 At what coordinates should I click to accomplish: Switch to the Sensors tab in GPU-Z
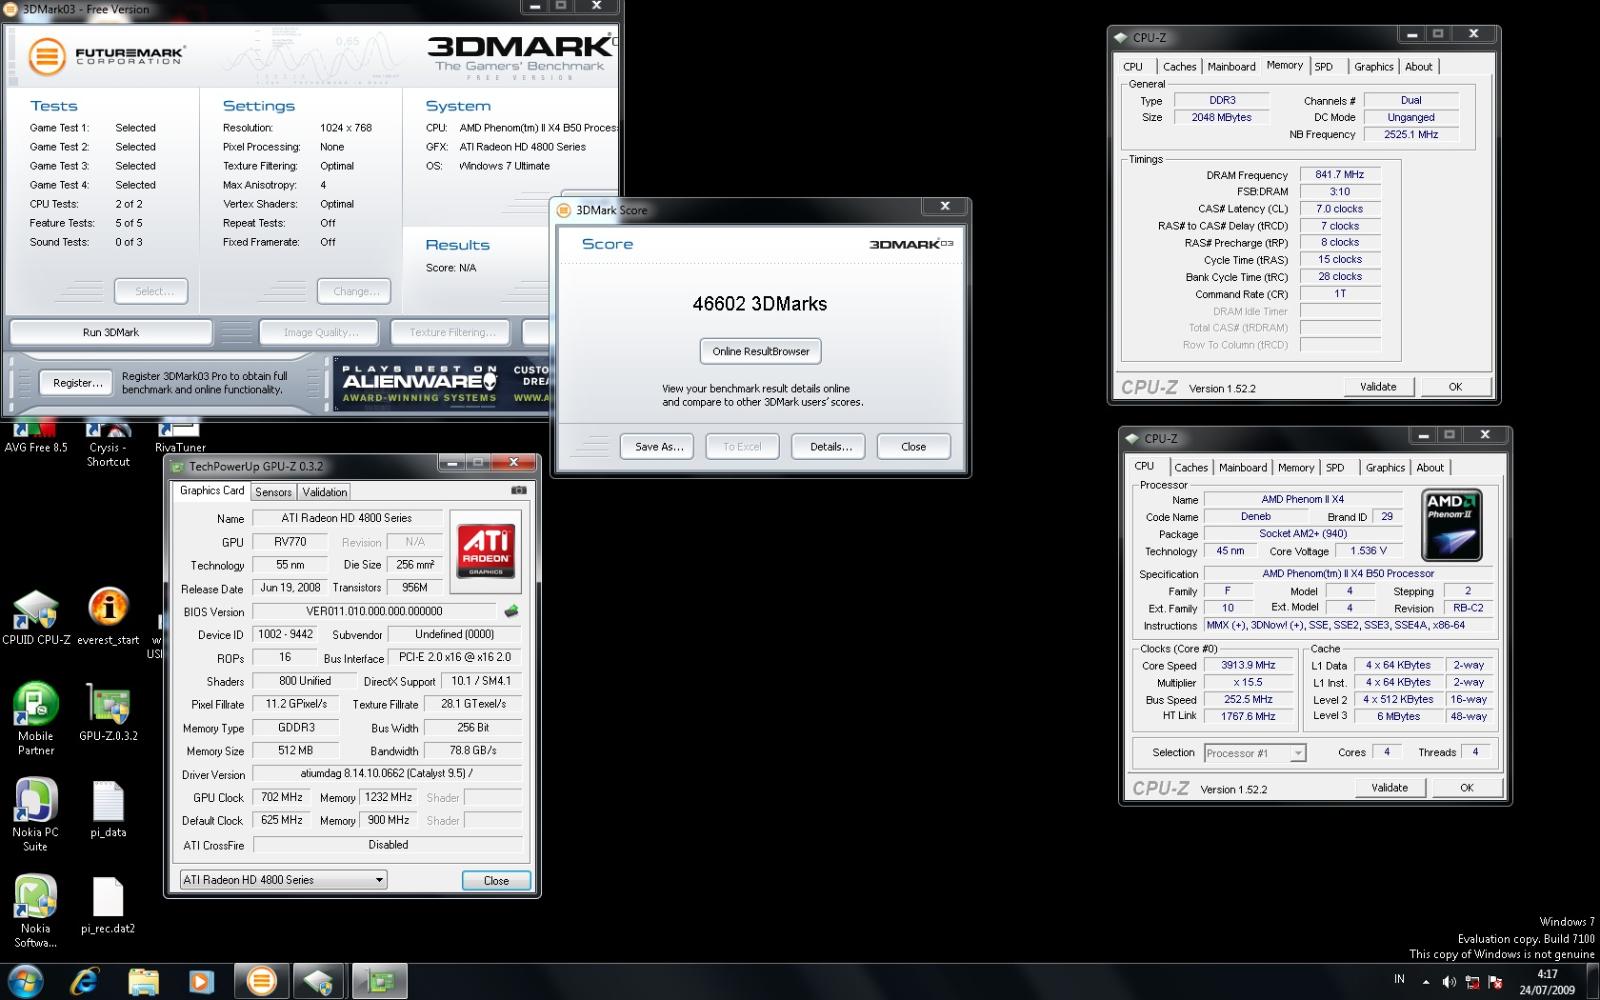(273, 492)
